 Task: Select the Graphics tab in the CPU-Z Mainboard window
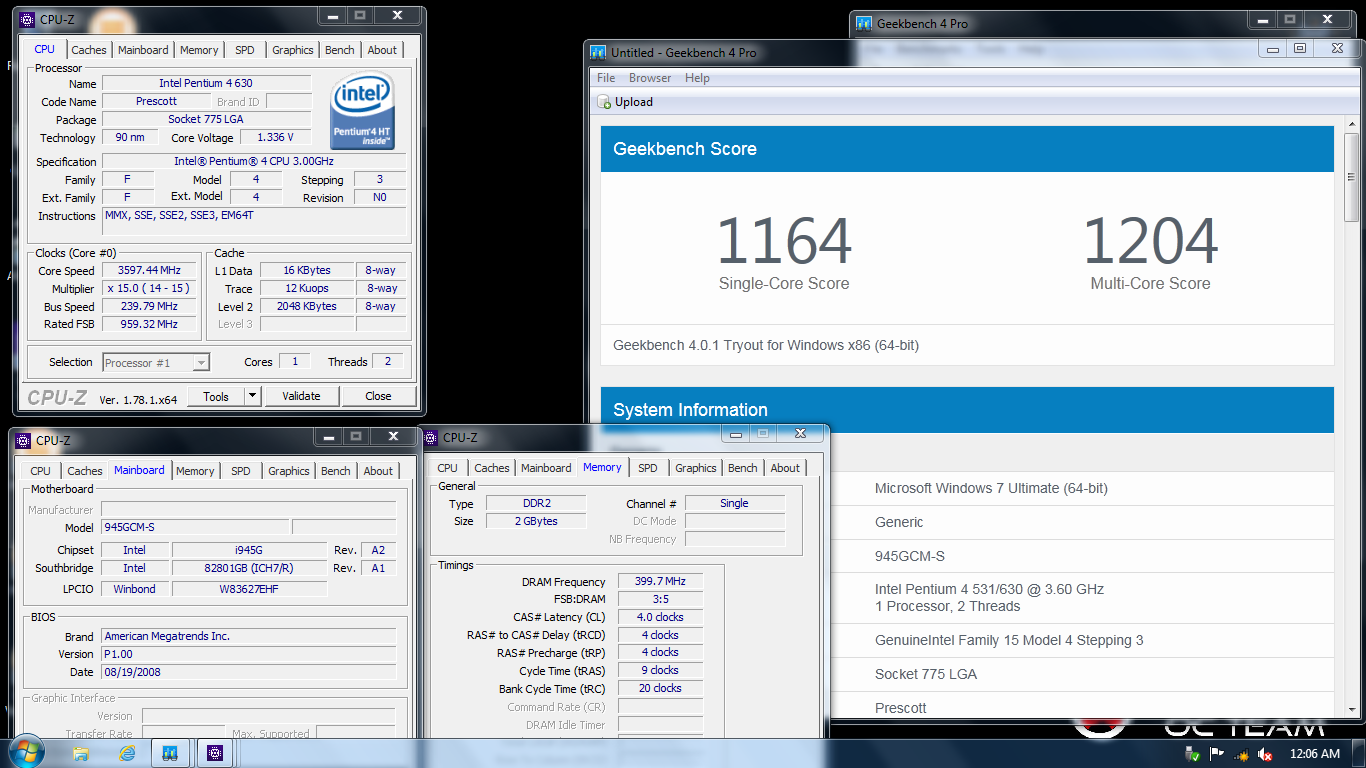[x=289, y=471]
